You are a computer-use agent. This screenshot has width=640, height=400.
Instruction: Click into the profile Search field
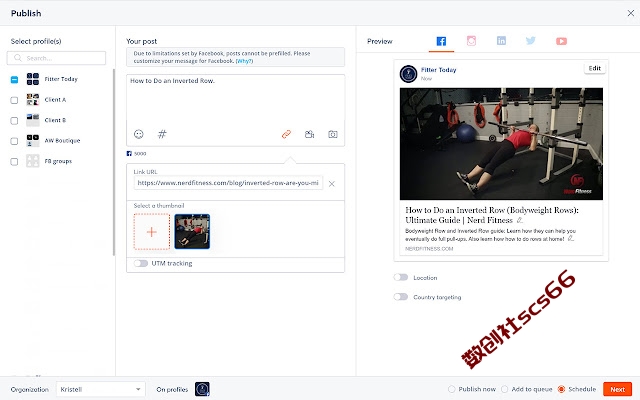[56, 58]
